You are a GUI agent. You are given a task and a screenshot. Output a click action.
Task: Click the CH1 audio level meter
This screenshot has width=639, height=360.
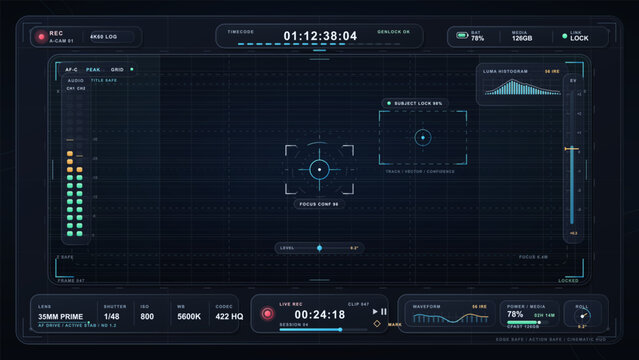pos(70,166)
